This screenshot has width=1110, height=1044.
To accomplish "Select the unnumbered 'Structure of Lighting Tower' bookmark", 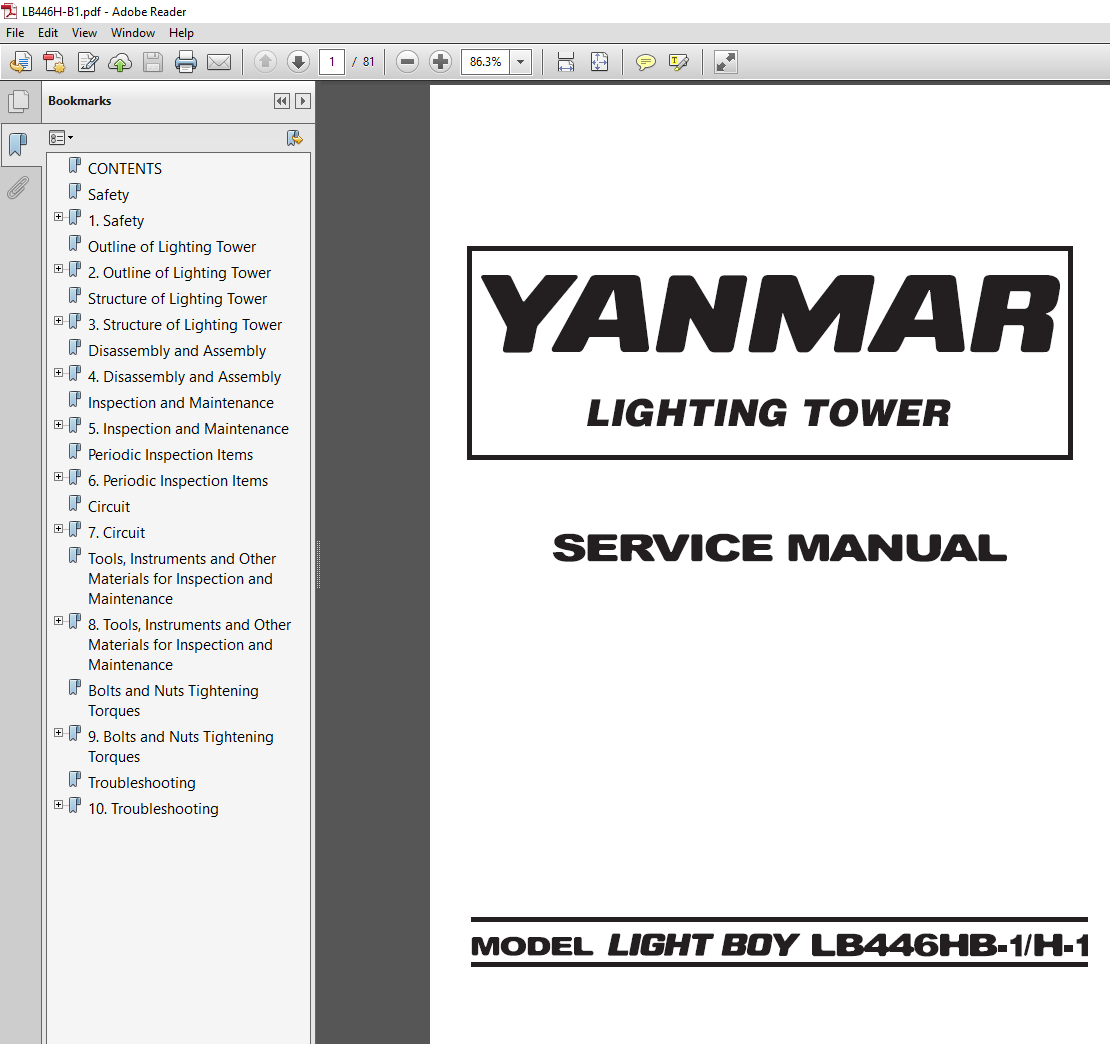I will coord(178,299).
